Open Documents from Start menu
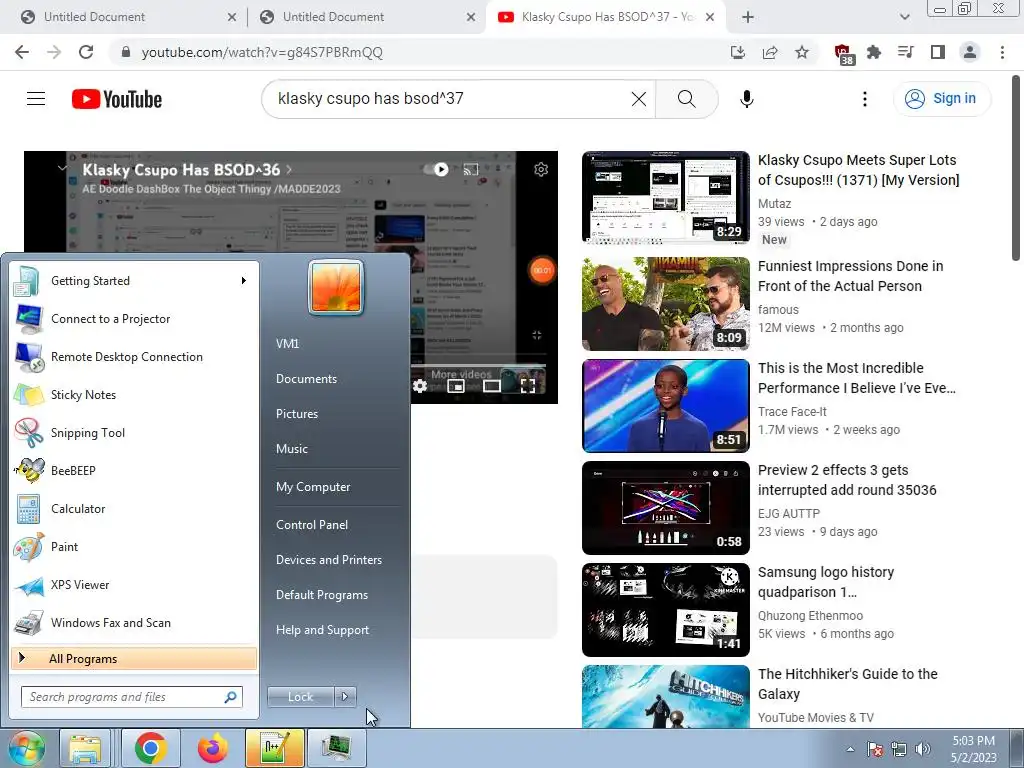This screenshot has width=1024, height=768. click(x=306, y=379)
